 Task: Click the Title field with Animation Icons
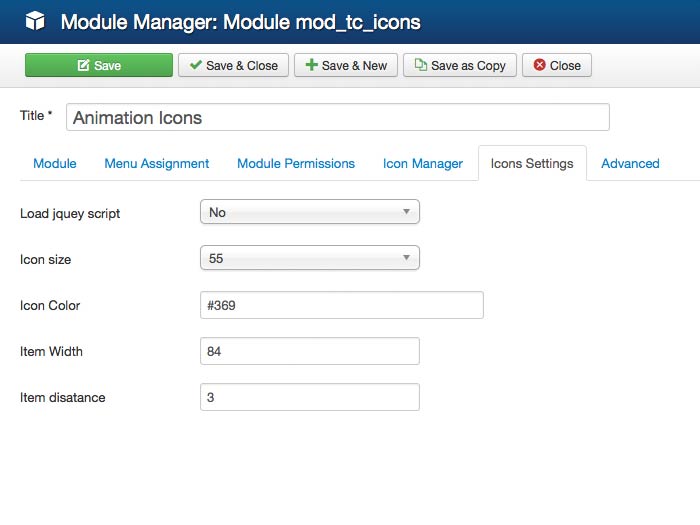tap(338, 117)
